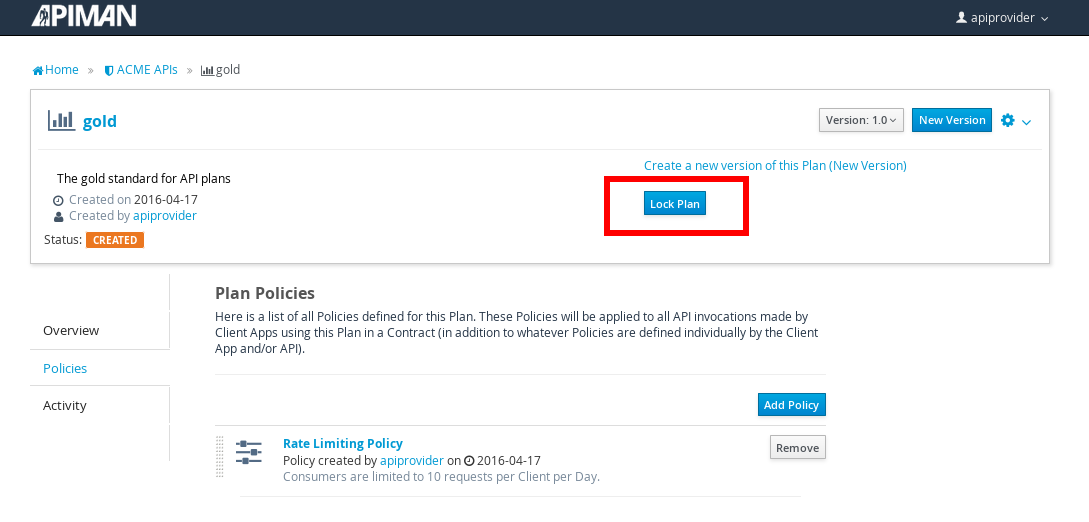Expand the chevron next to gear icon
Image resolution: width=1089 pixels, height=522 pixels.
1026,122
